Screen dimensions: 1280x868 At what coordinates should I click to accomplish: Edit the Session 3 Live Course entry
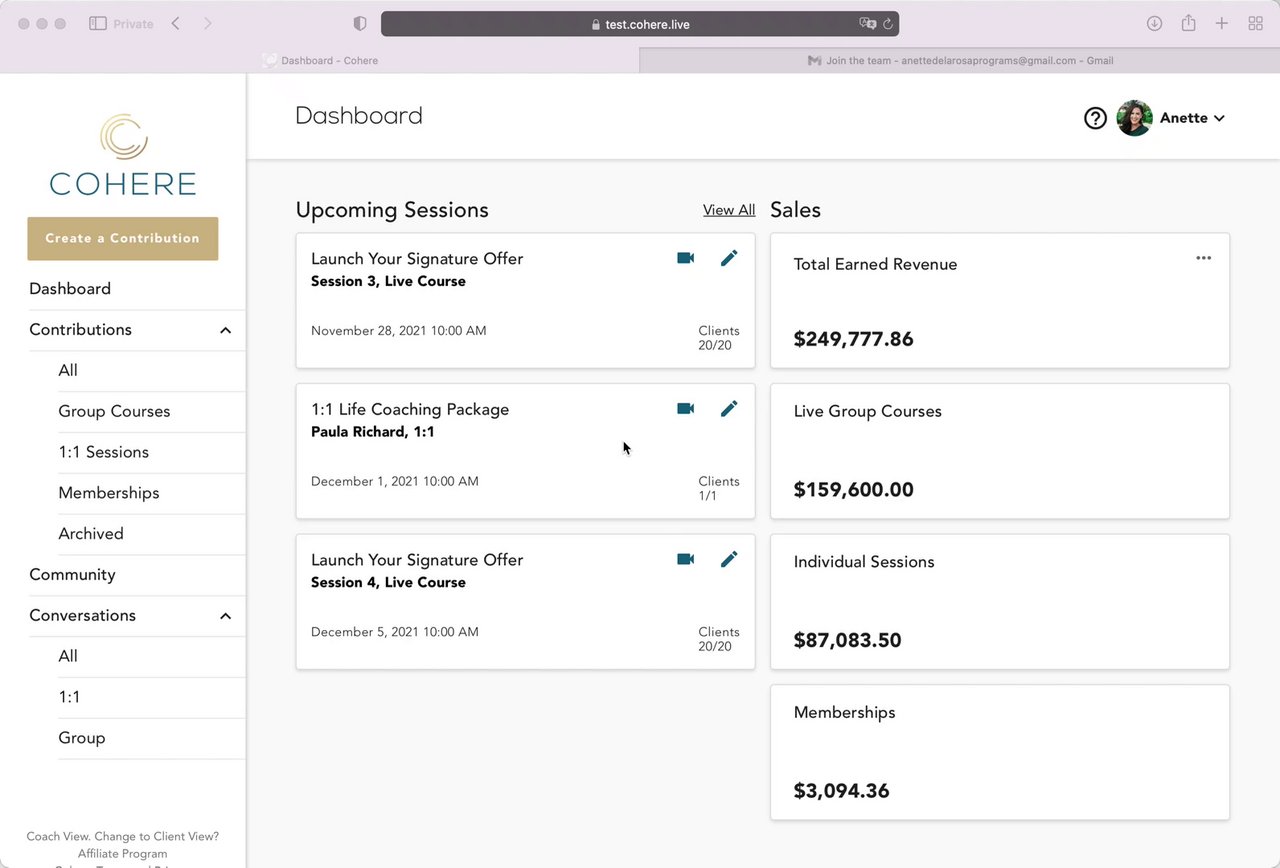coord(729,258)
